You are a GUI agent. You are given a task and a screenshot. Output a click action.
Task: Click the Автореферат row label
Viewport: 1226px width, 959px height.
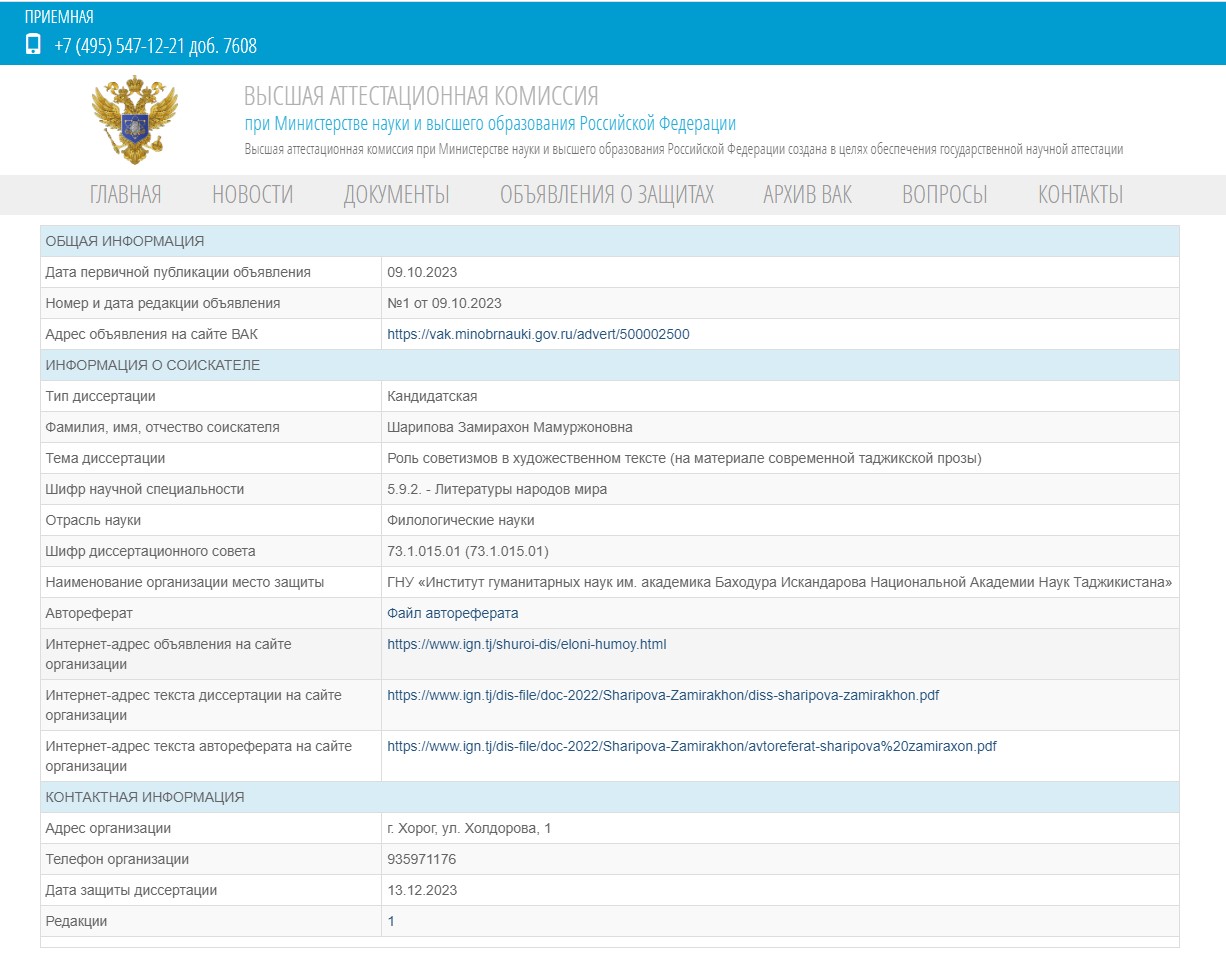tap(89, 613)
